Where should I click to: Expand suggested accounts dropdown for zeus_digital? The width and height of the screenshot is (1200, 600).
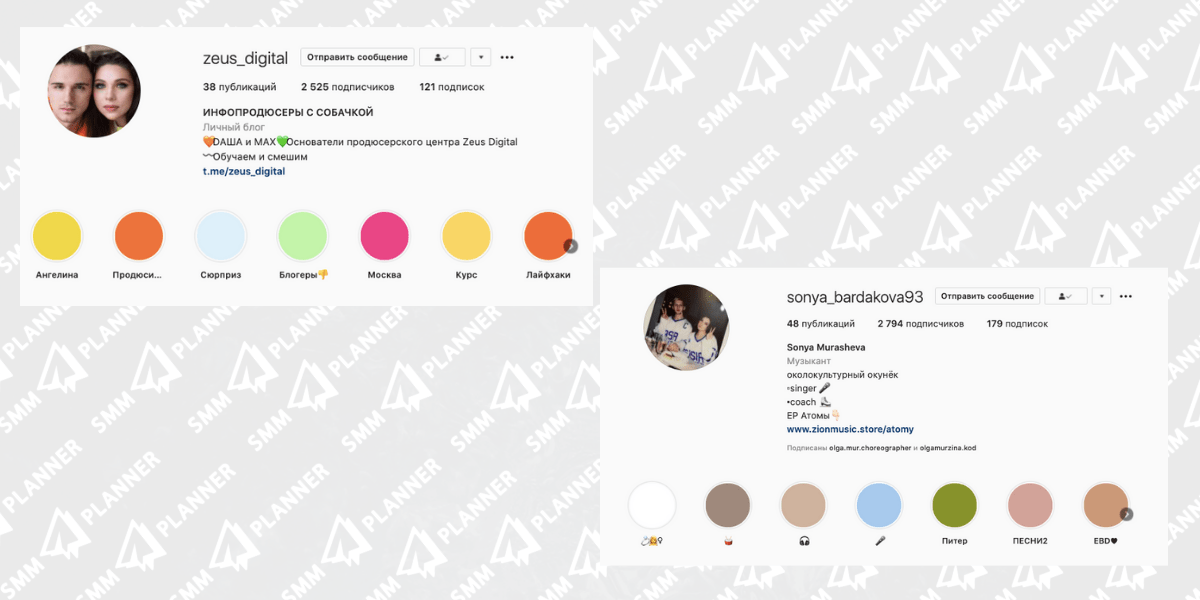click(x=481, y=58)
